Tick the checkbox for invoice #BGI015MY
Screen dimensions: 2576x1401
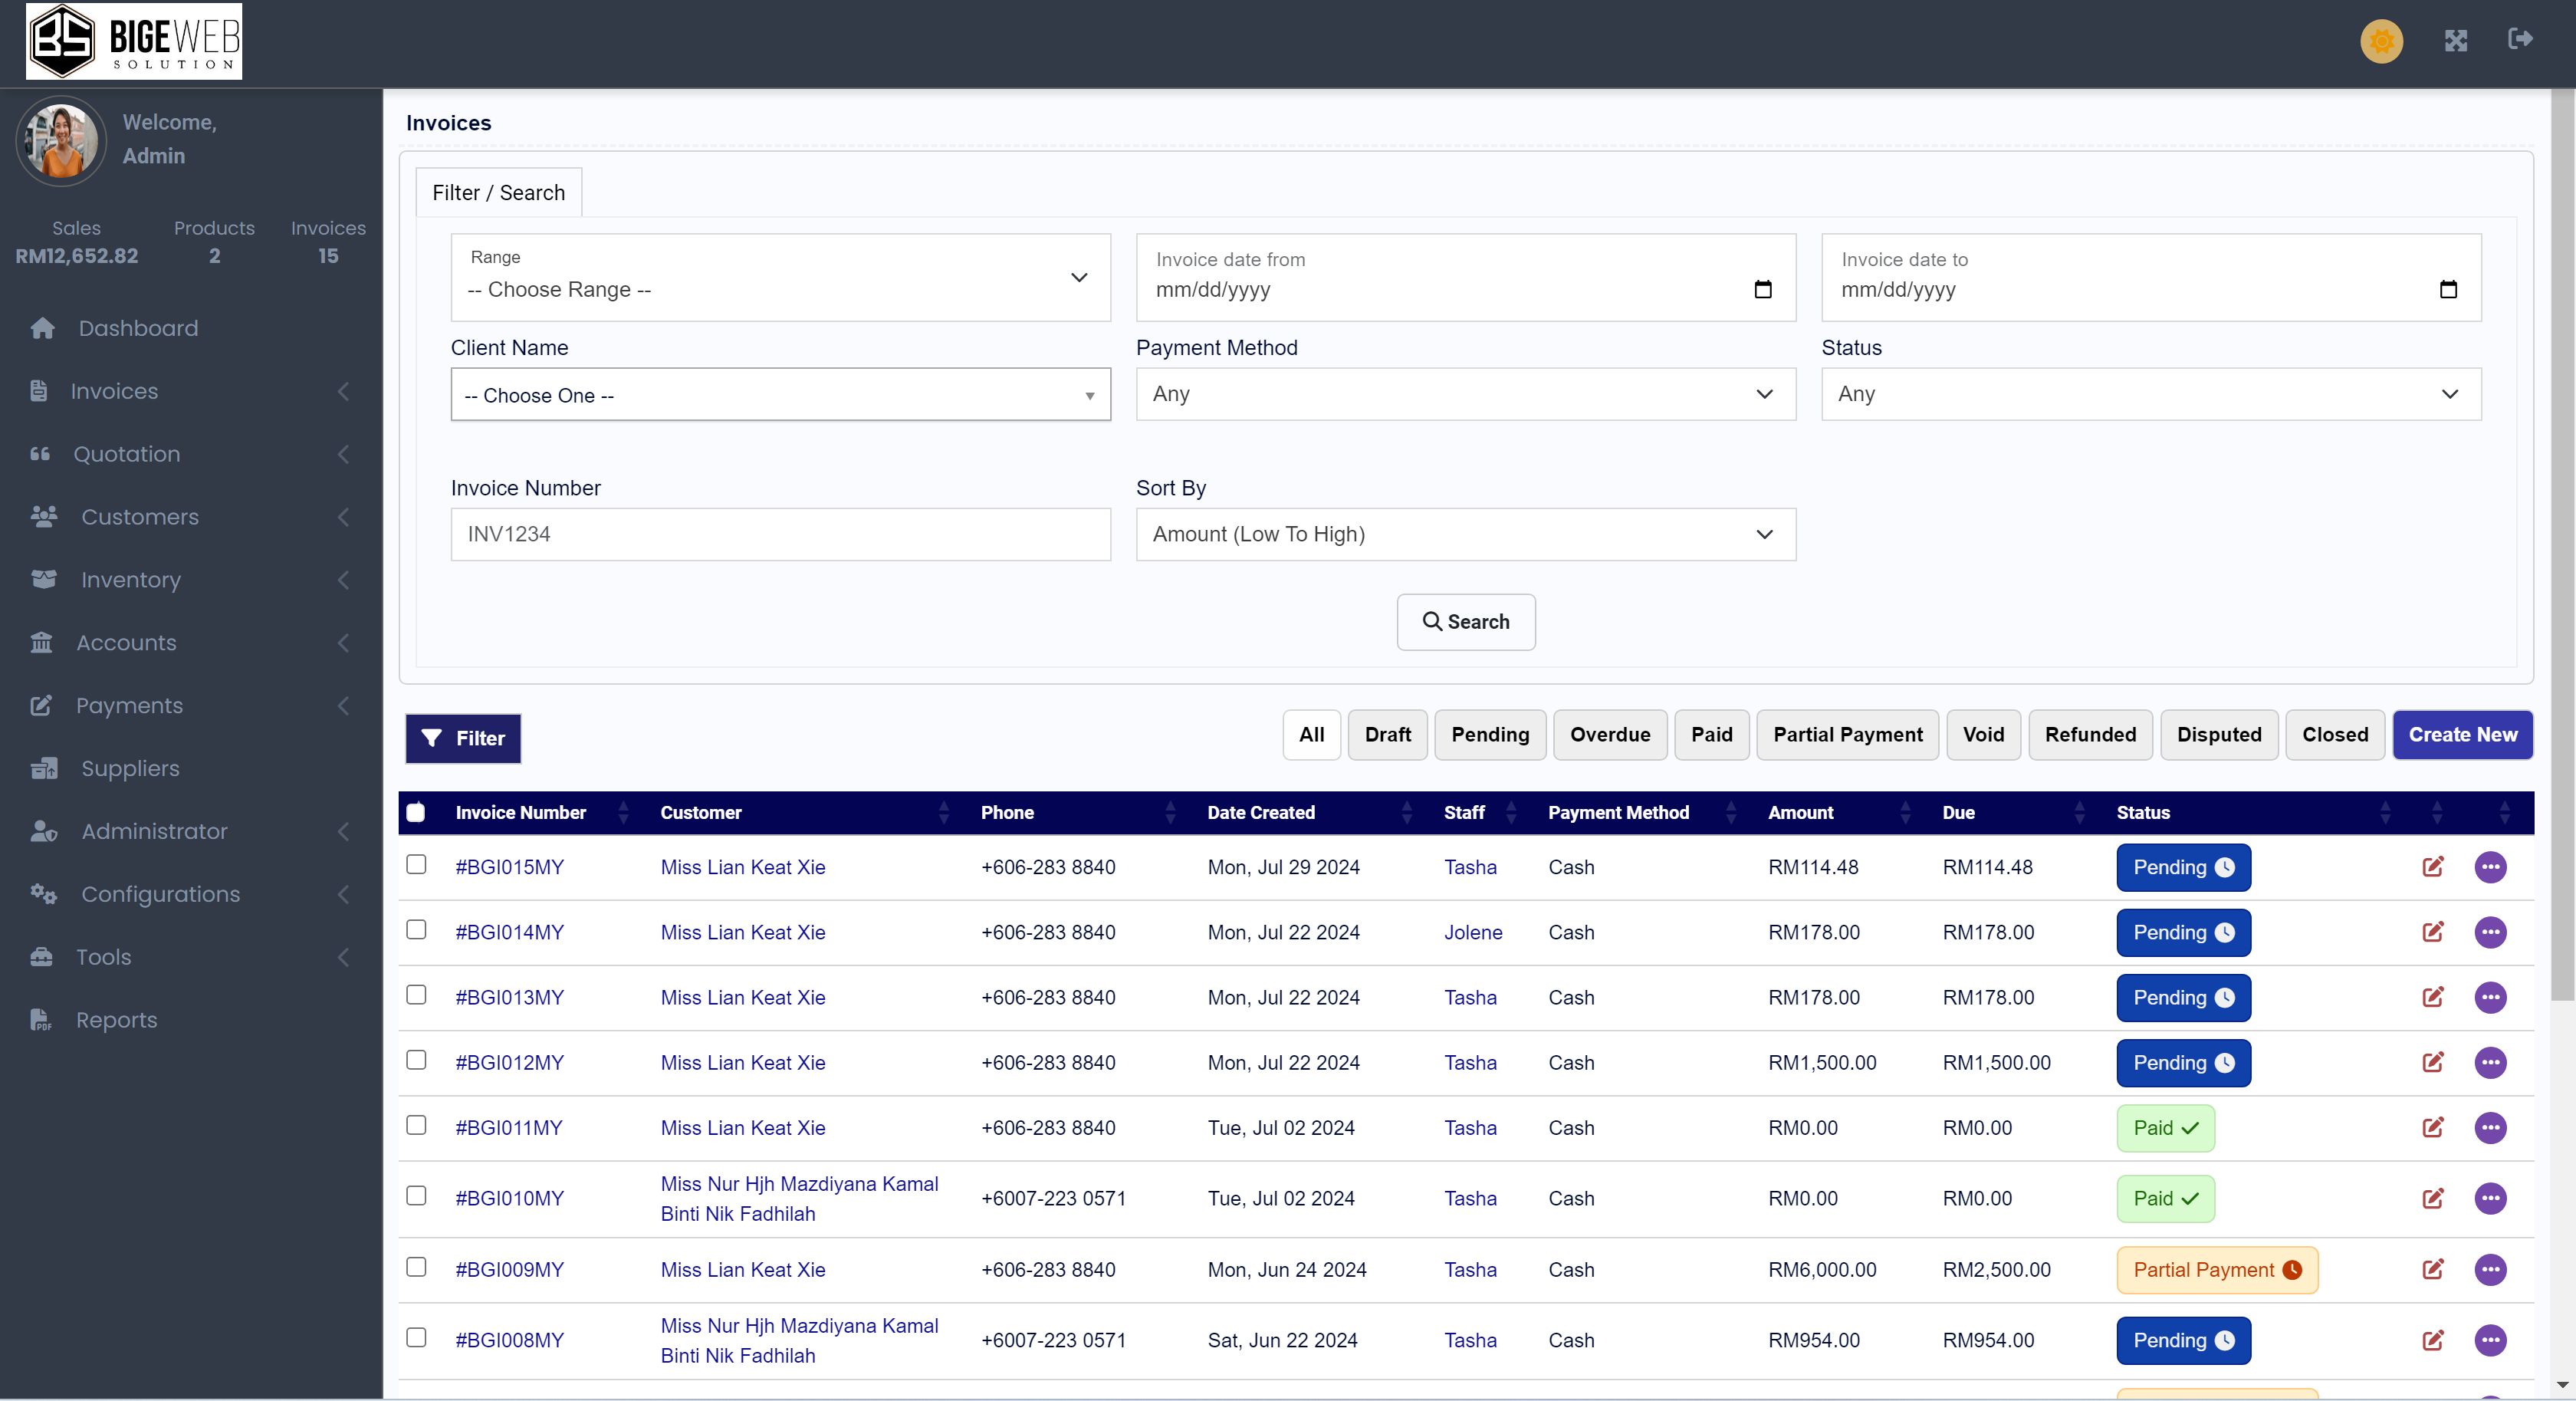416,865
